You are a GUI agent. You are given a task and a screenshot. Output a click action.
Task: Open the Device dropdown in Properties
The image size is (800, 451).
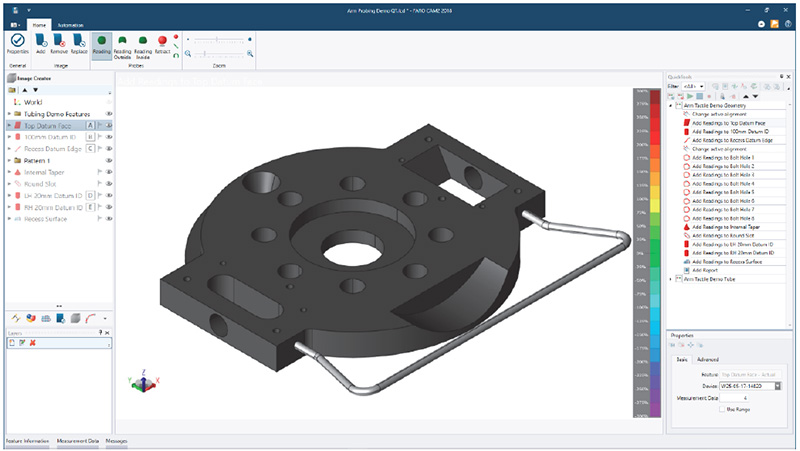(x=777, y=385)
